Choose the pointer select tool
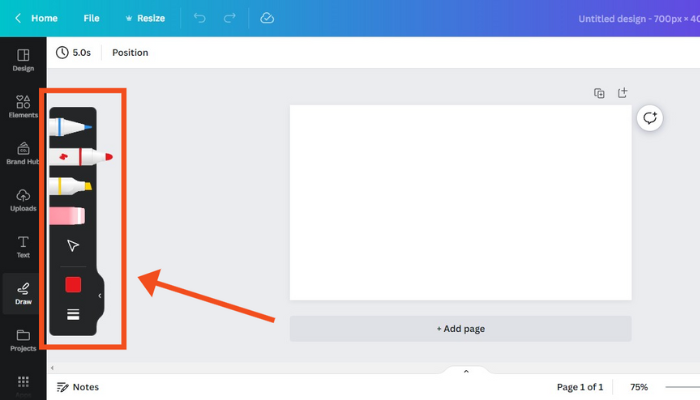The width and height of the screenshot is (700, 400). point(73,246)
